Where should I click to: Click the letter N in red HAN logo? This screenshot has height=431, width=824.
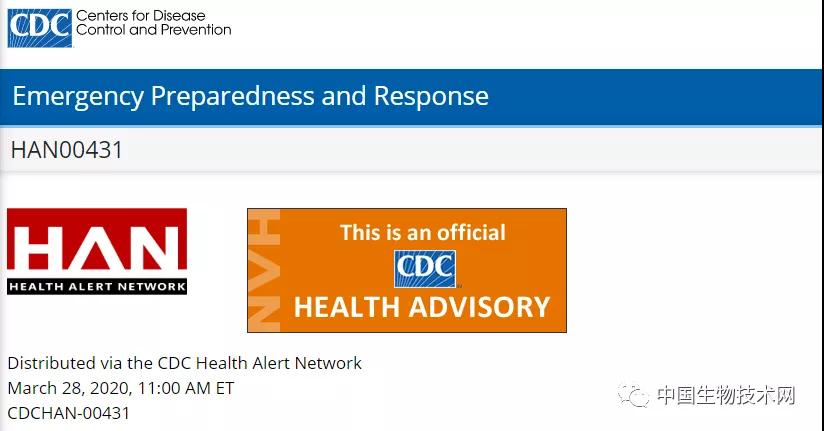[158, 248]
